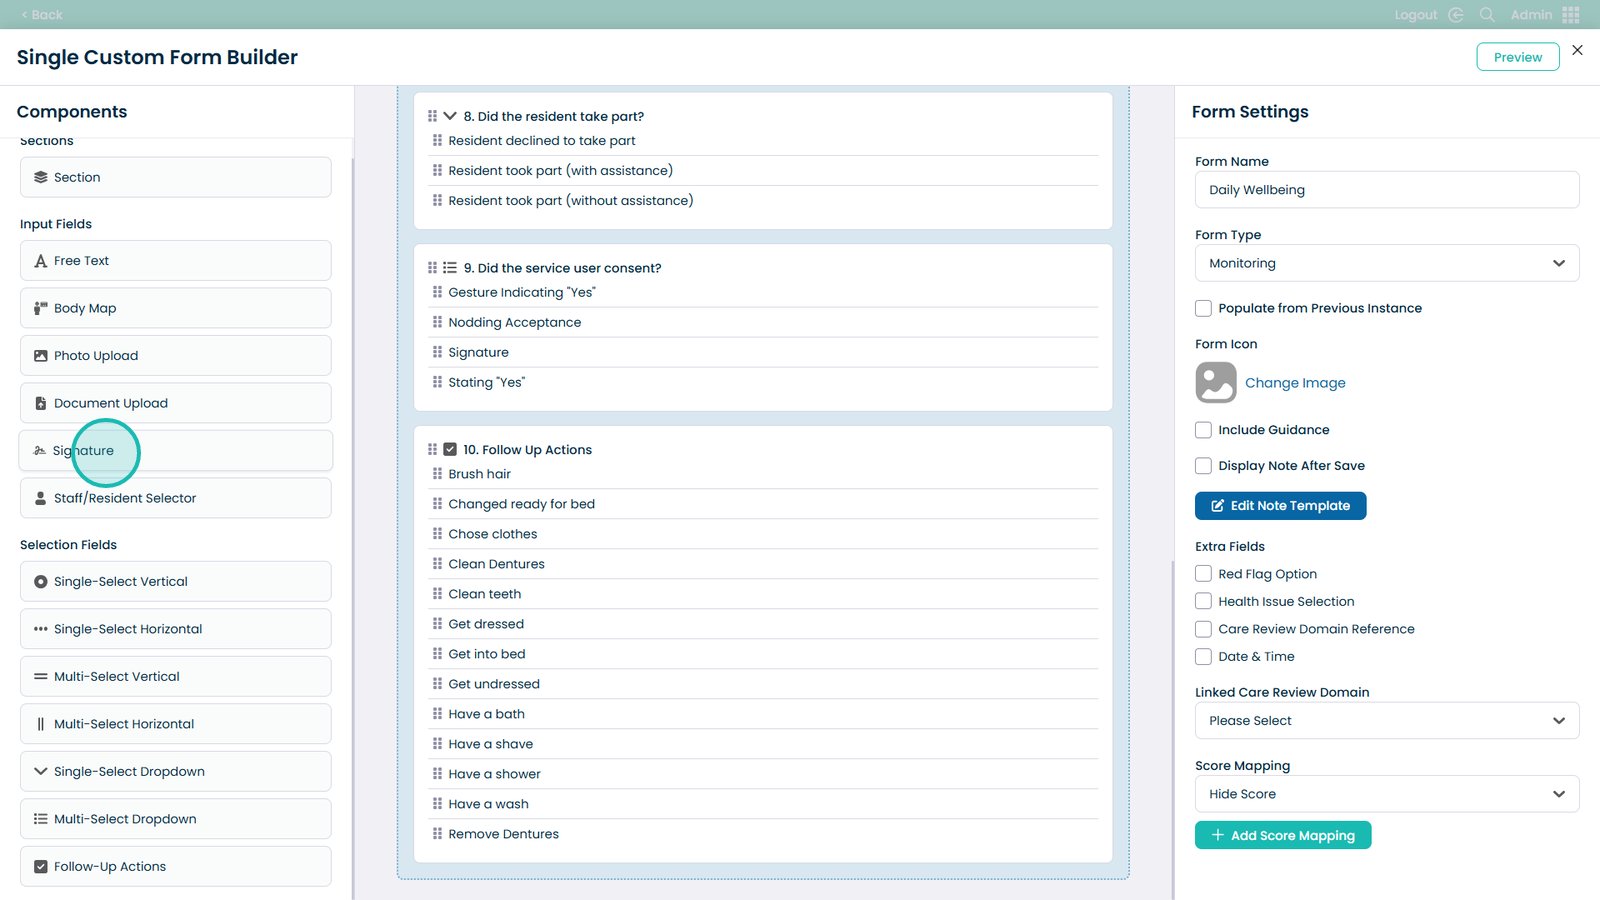Viewport: 1600px width, 900px height.
Task: Add the Document Upload component
Action: (x=176, y=403)
